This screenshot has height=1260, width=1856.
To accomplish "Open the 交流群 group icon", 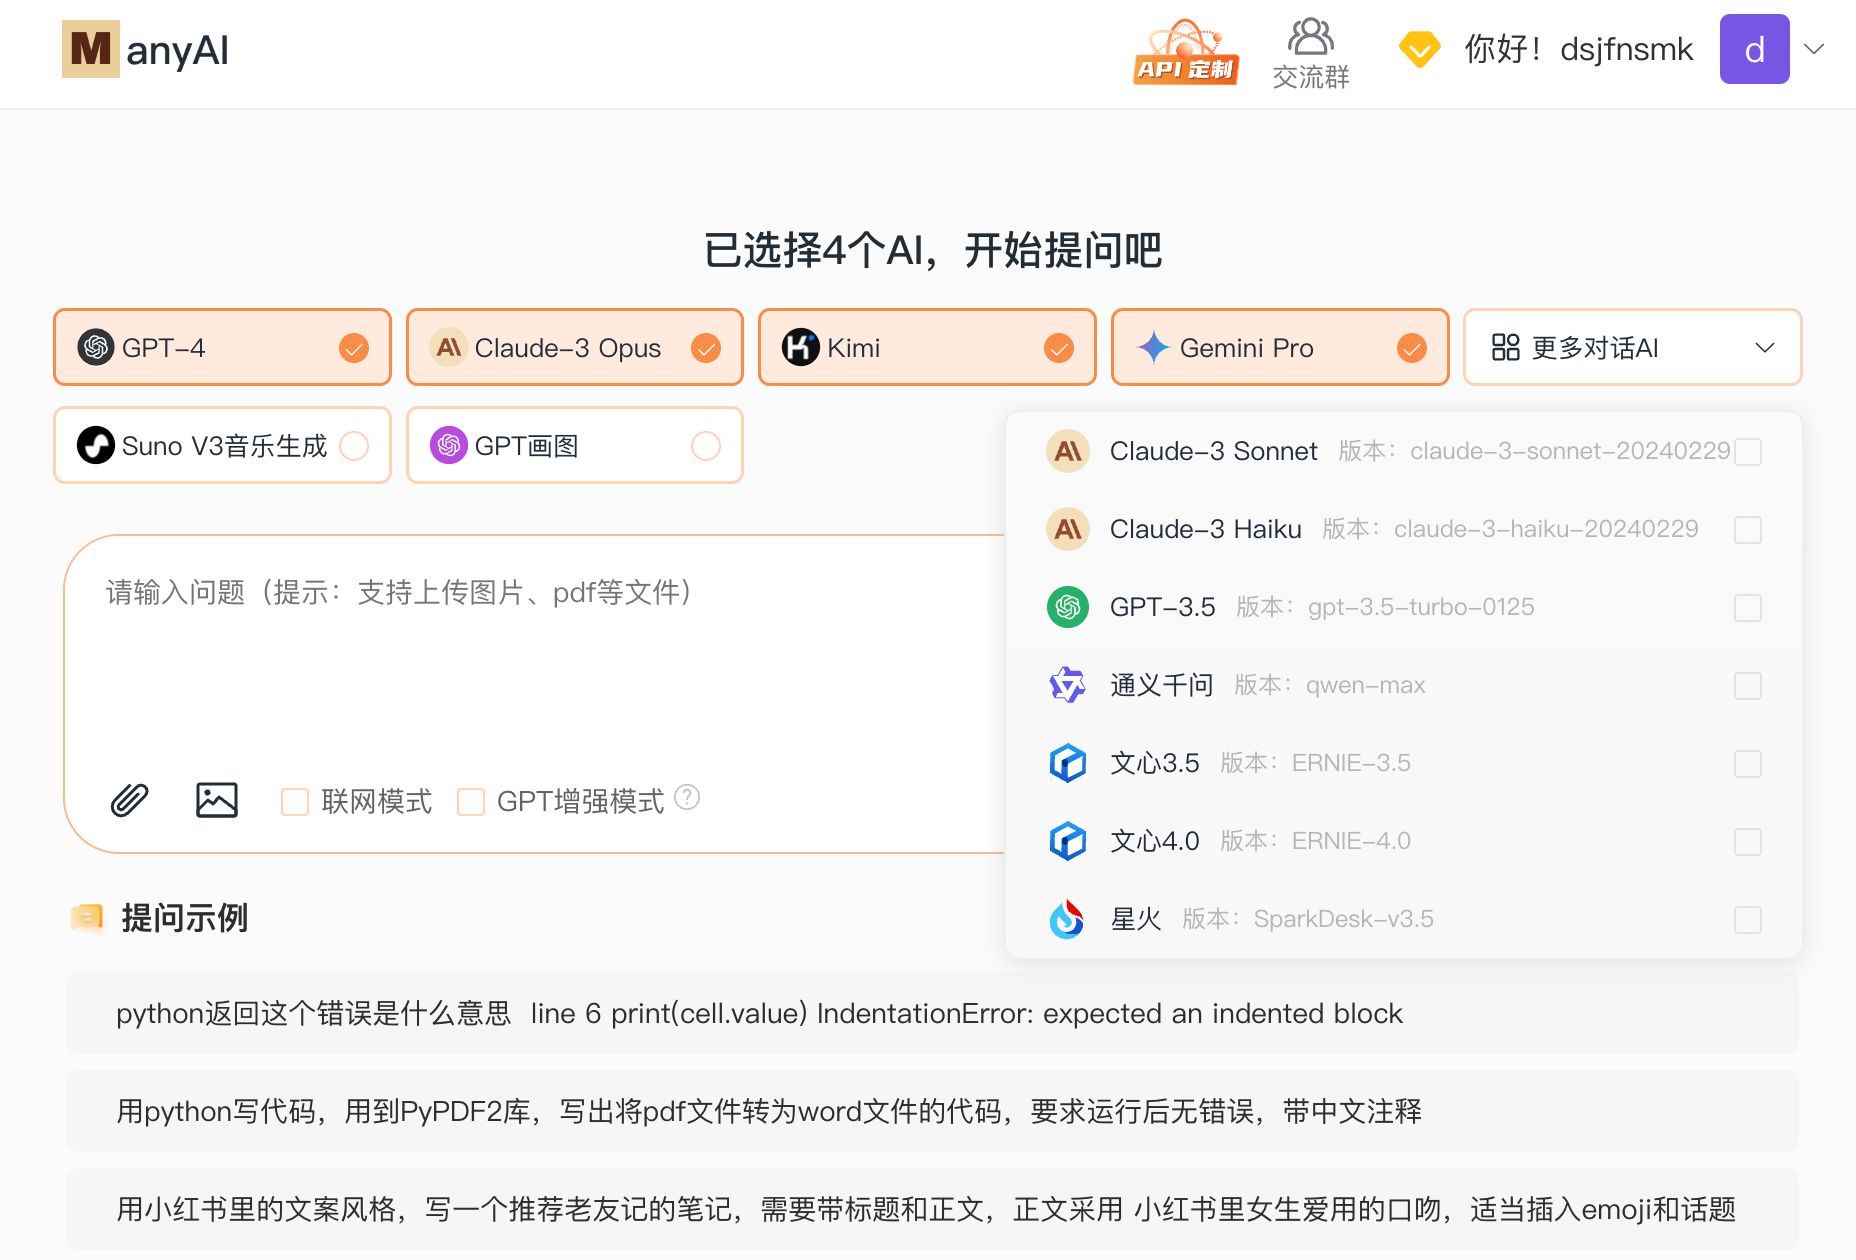I will click(x=1310, y=53).
